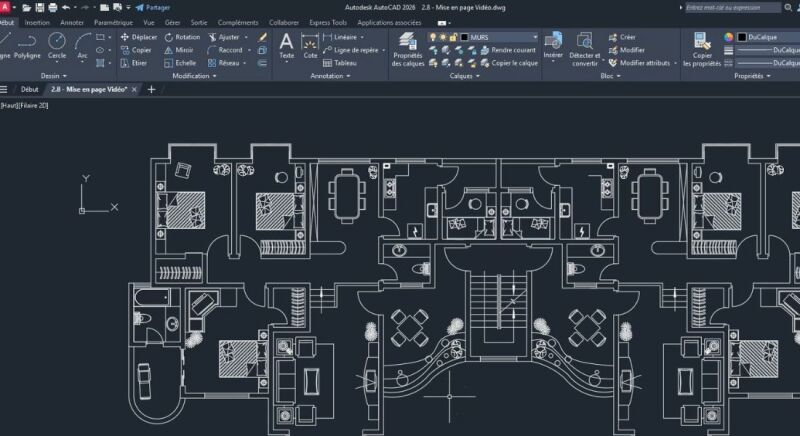Open the Paramétrique ribbon tab
This screenshot has width=800, height=436.
coord(113,22)
